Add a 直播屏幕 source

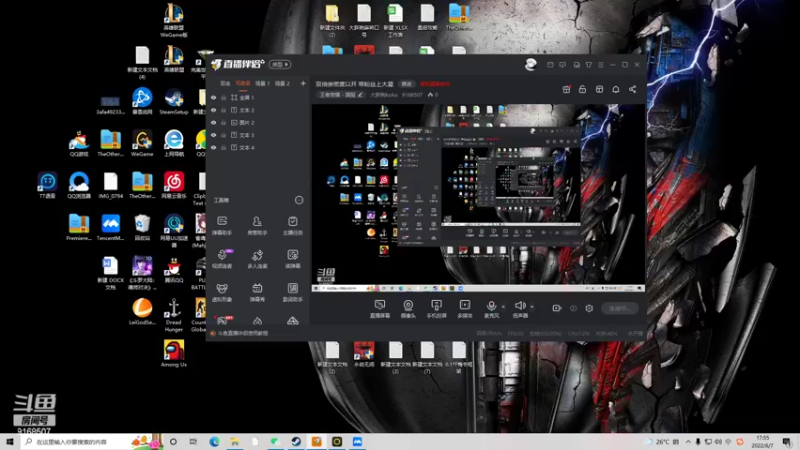(380, 309)
